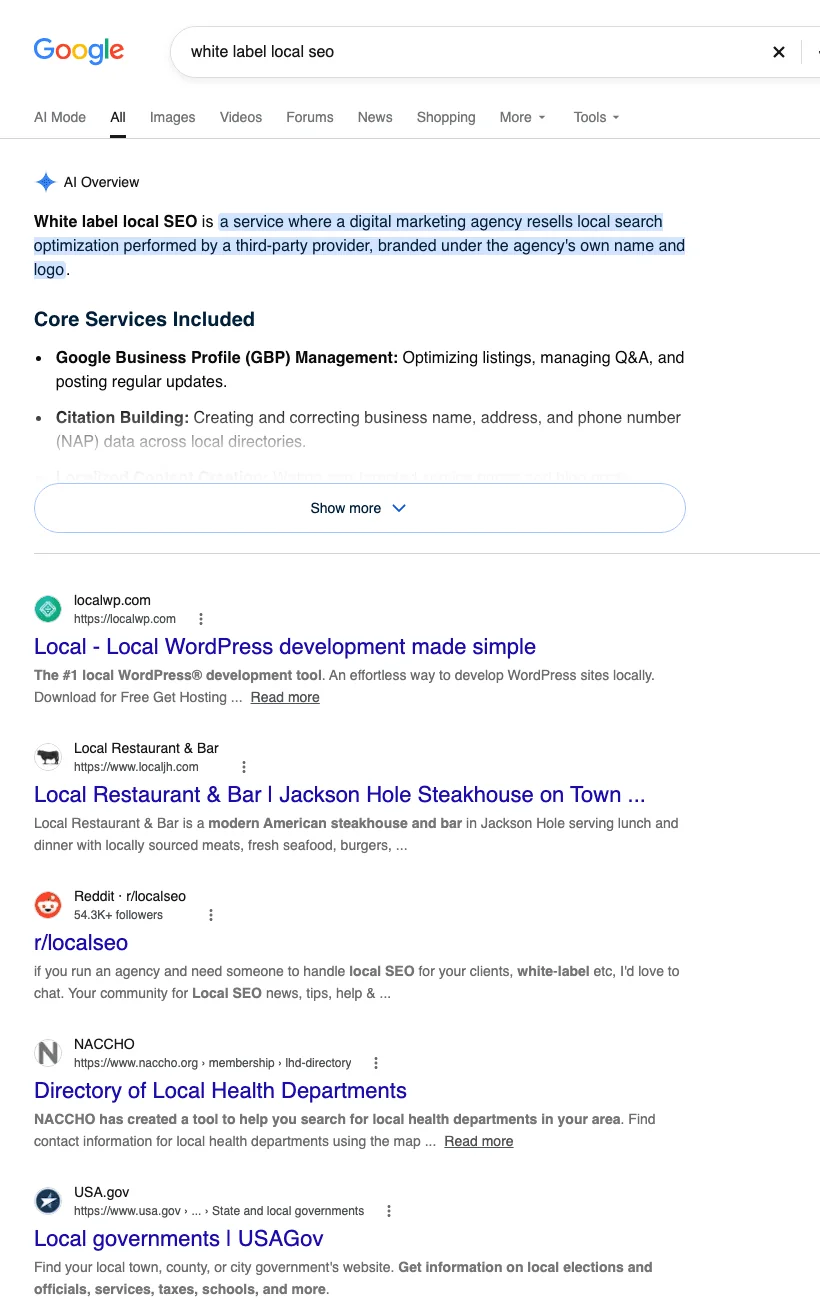Click the NACCHO favicon icon

(48, 1053)
